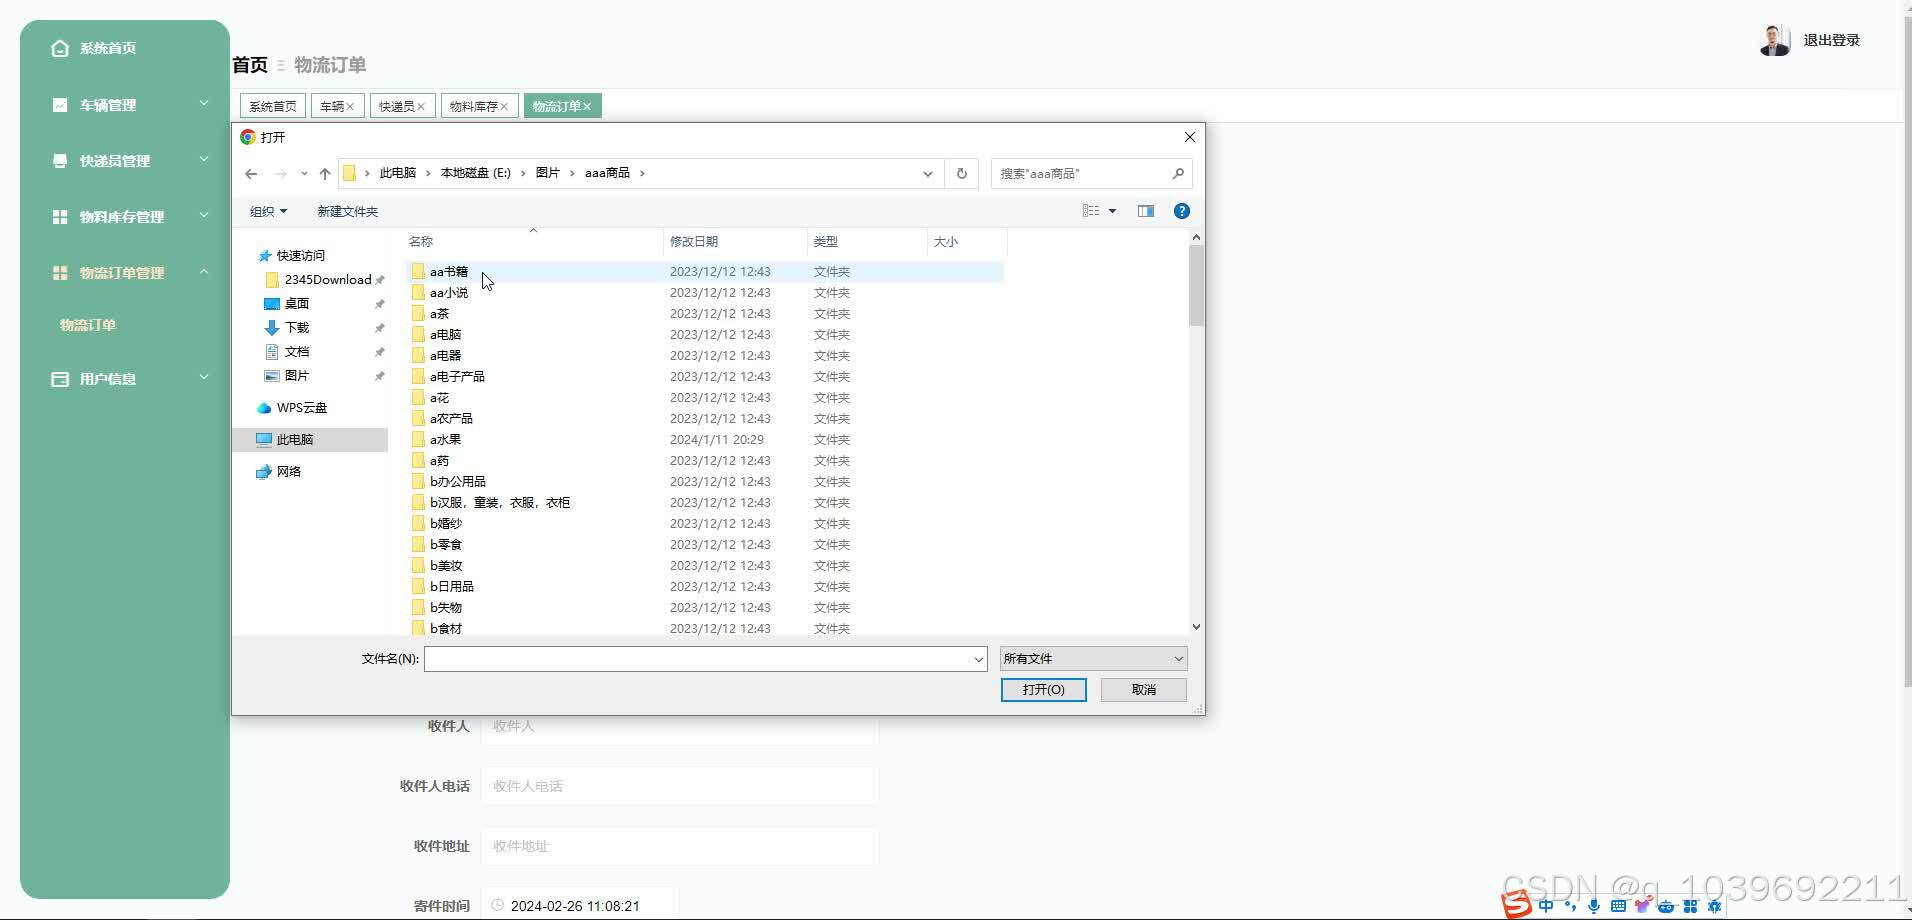Switch to the 系统首页 tab
This screenshot has width=1912, height=920.
coord(273,106)
